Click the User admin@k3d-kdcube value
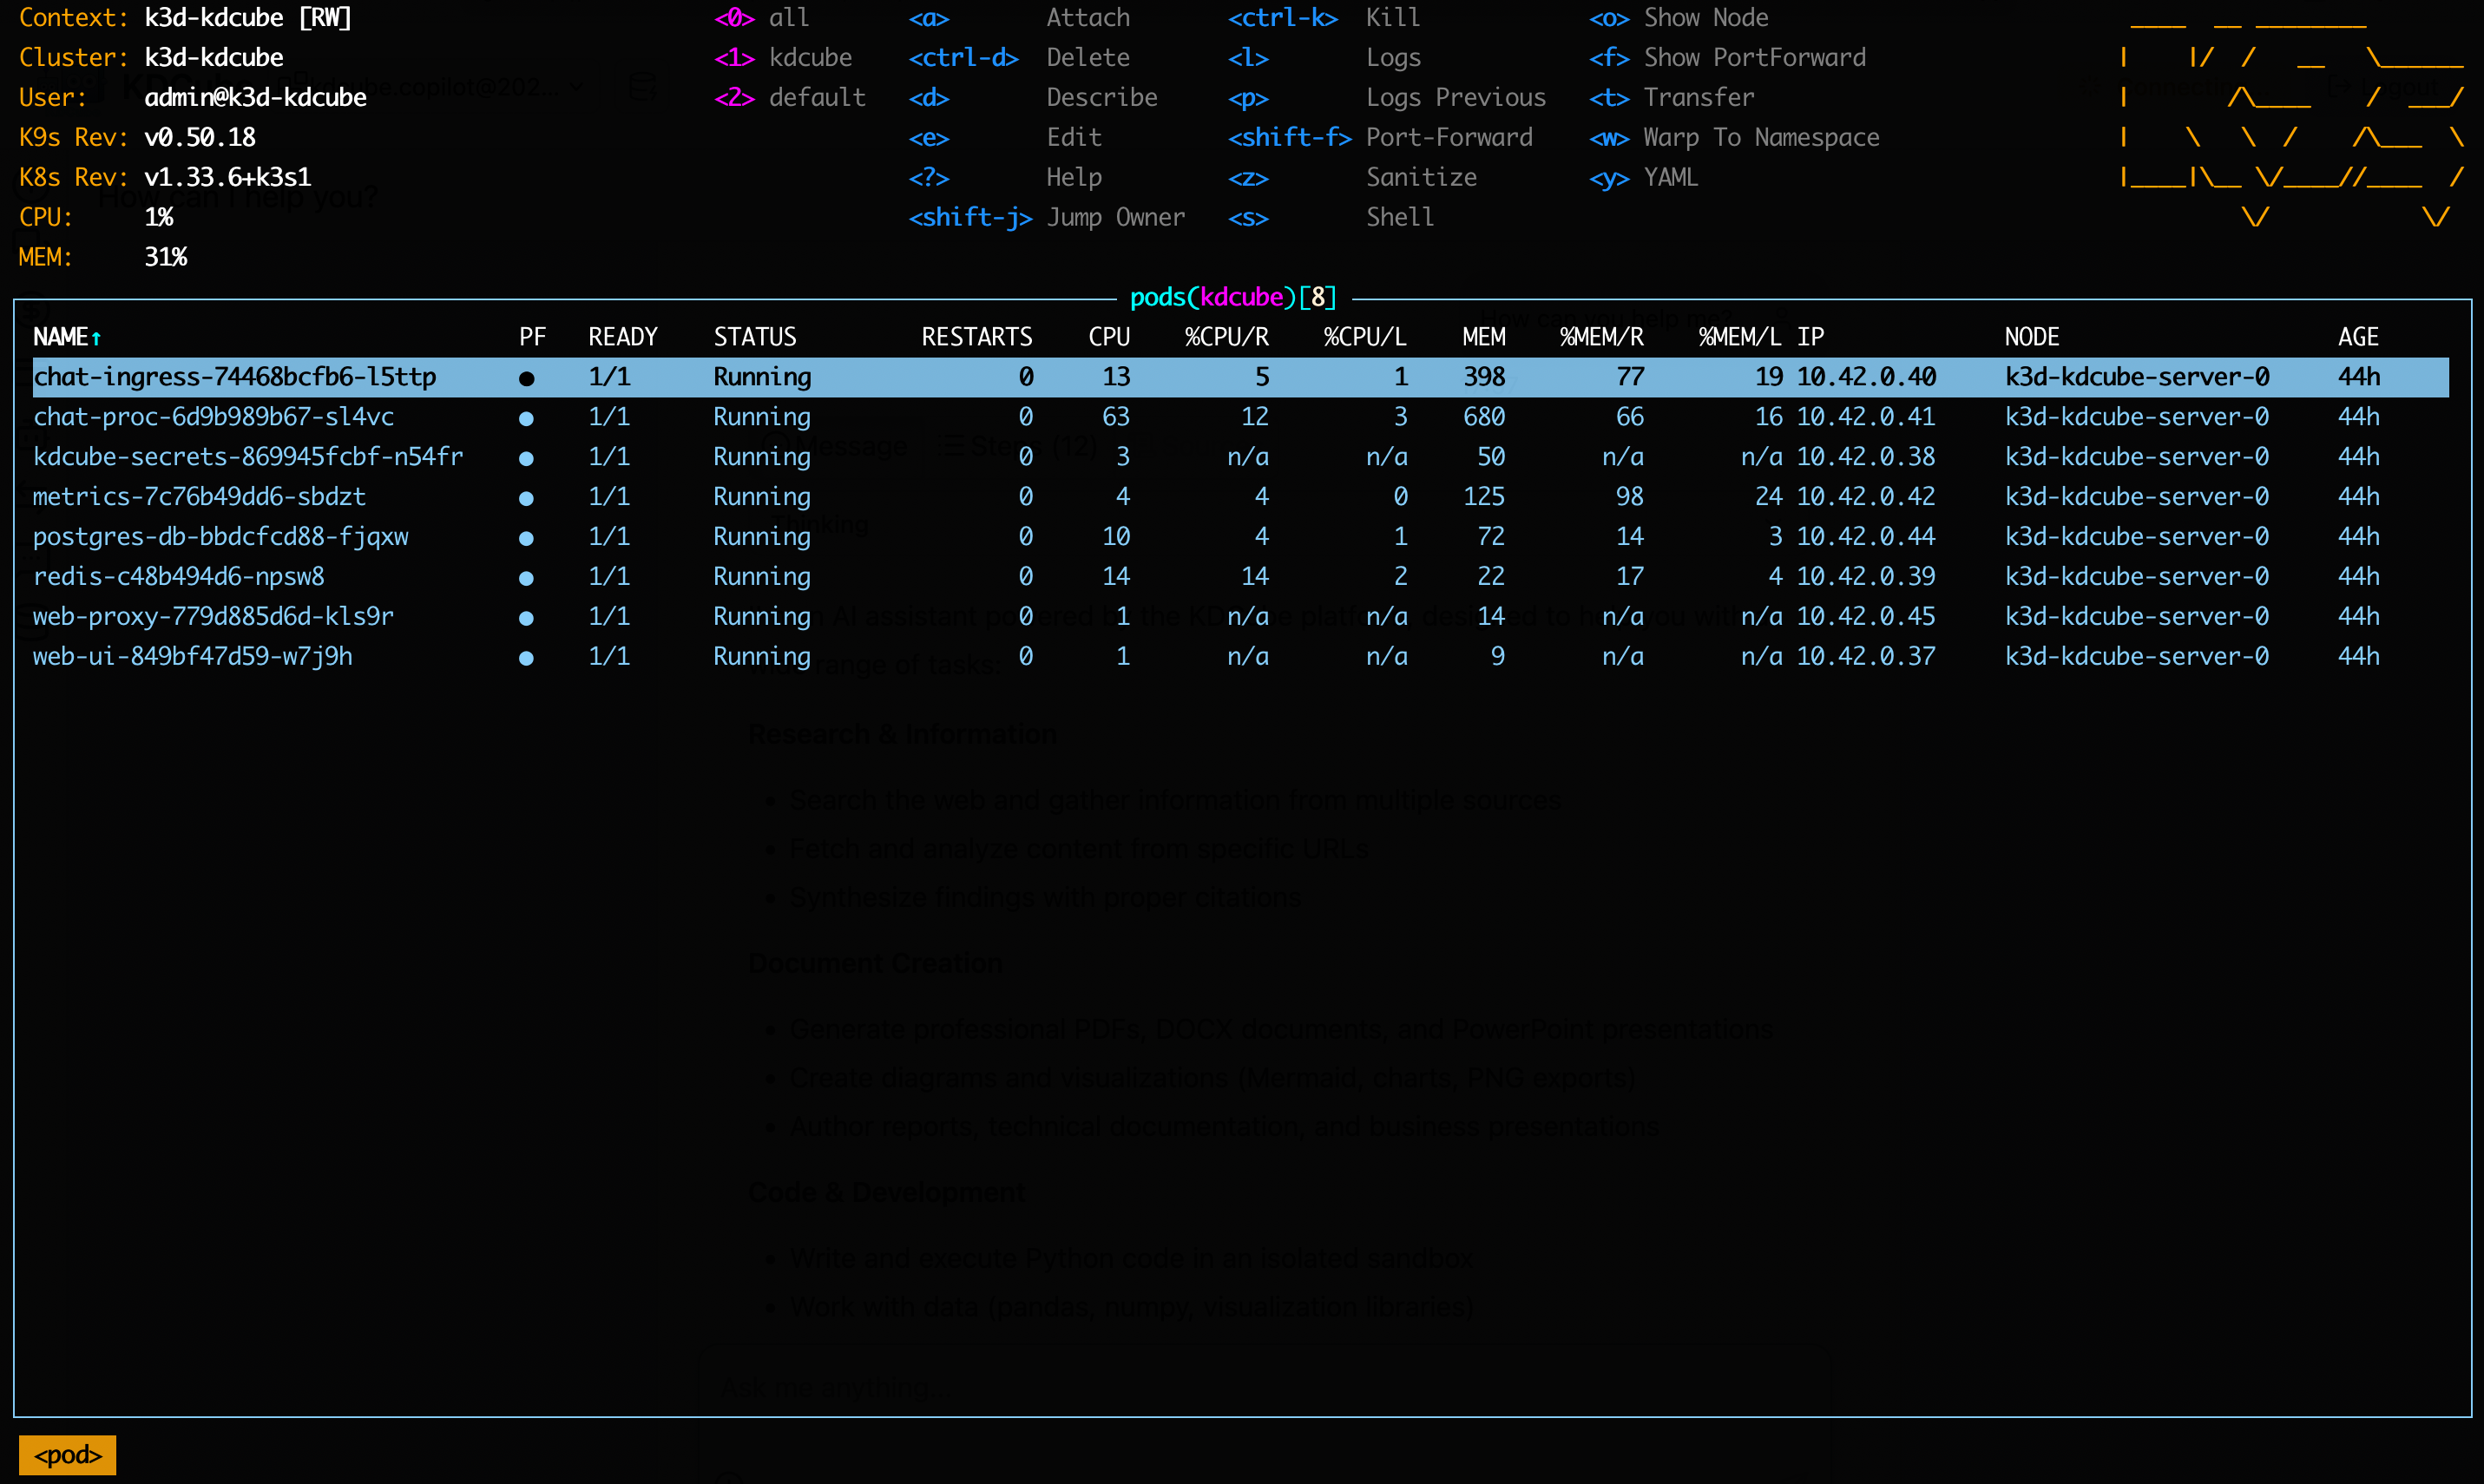This screenshot has height=1484, width=2484. (x=255, y=98)
